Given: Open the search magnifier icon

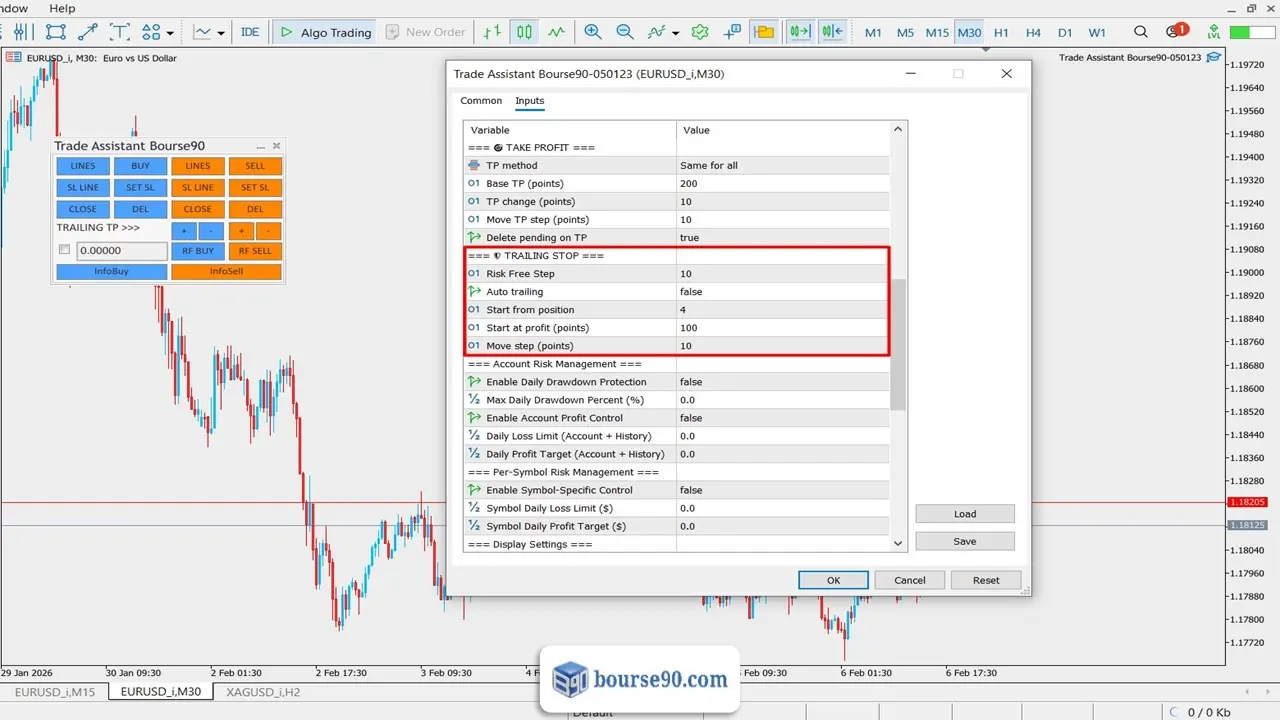Looking at the screenshot, I should 1142,32.
